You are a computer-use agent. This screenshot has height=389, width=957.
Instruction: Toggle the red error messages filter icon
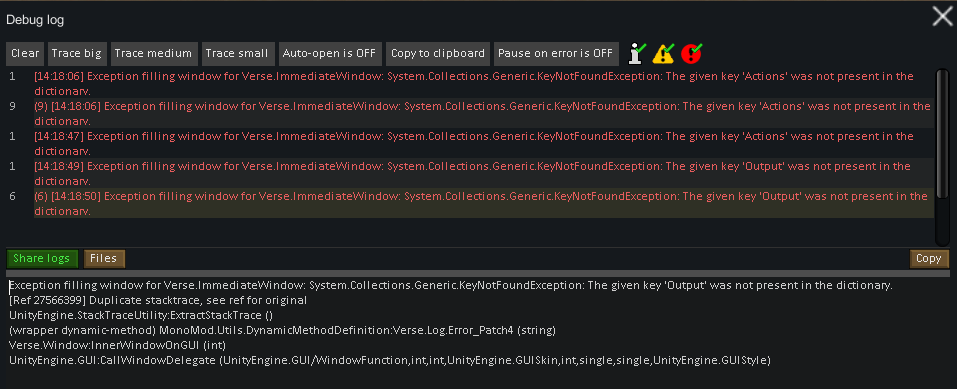point(692,53)
